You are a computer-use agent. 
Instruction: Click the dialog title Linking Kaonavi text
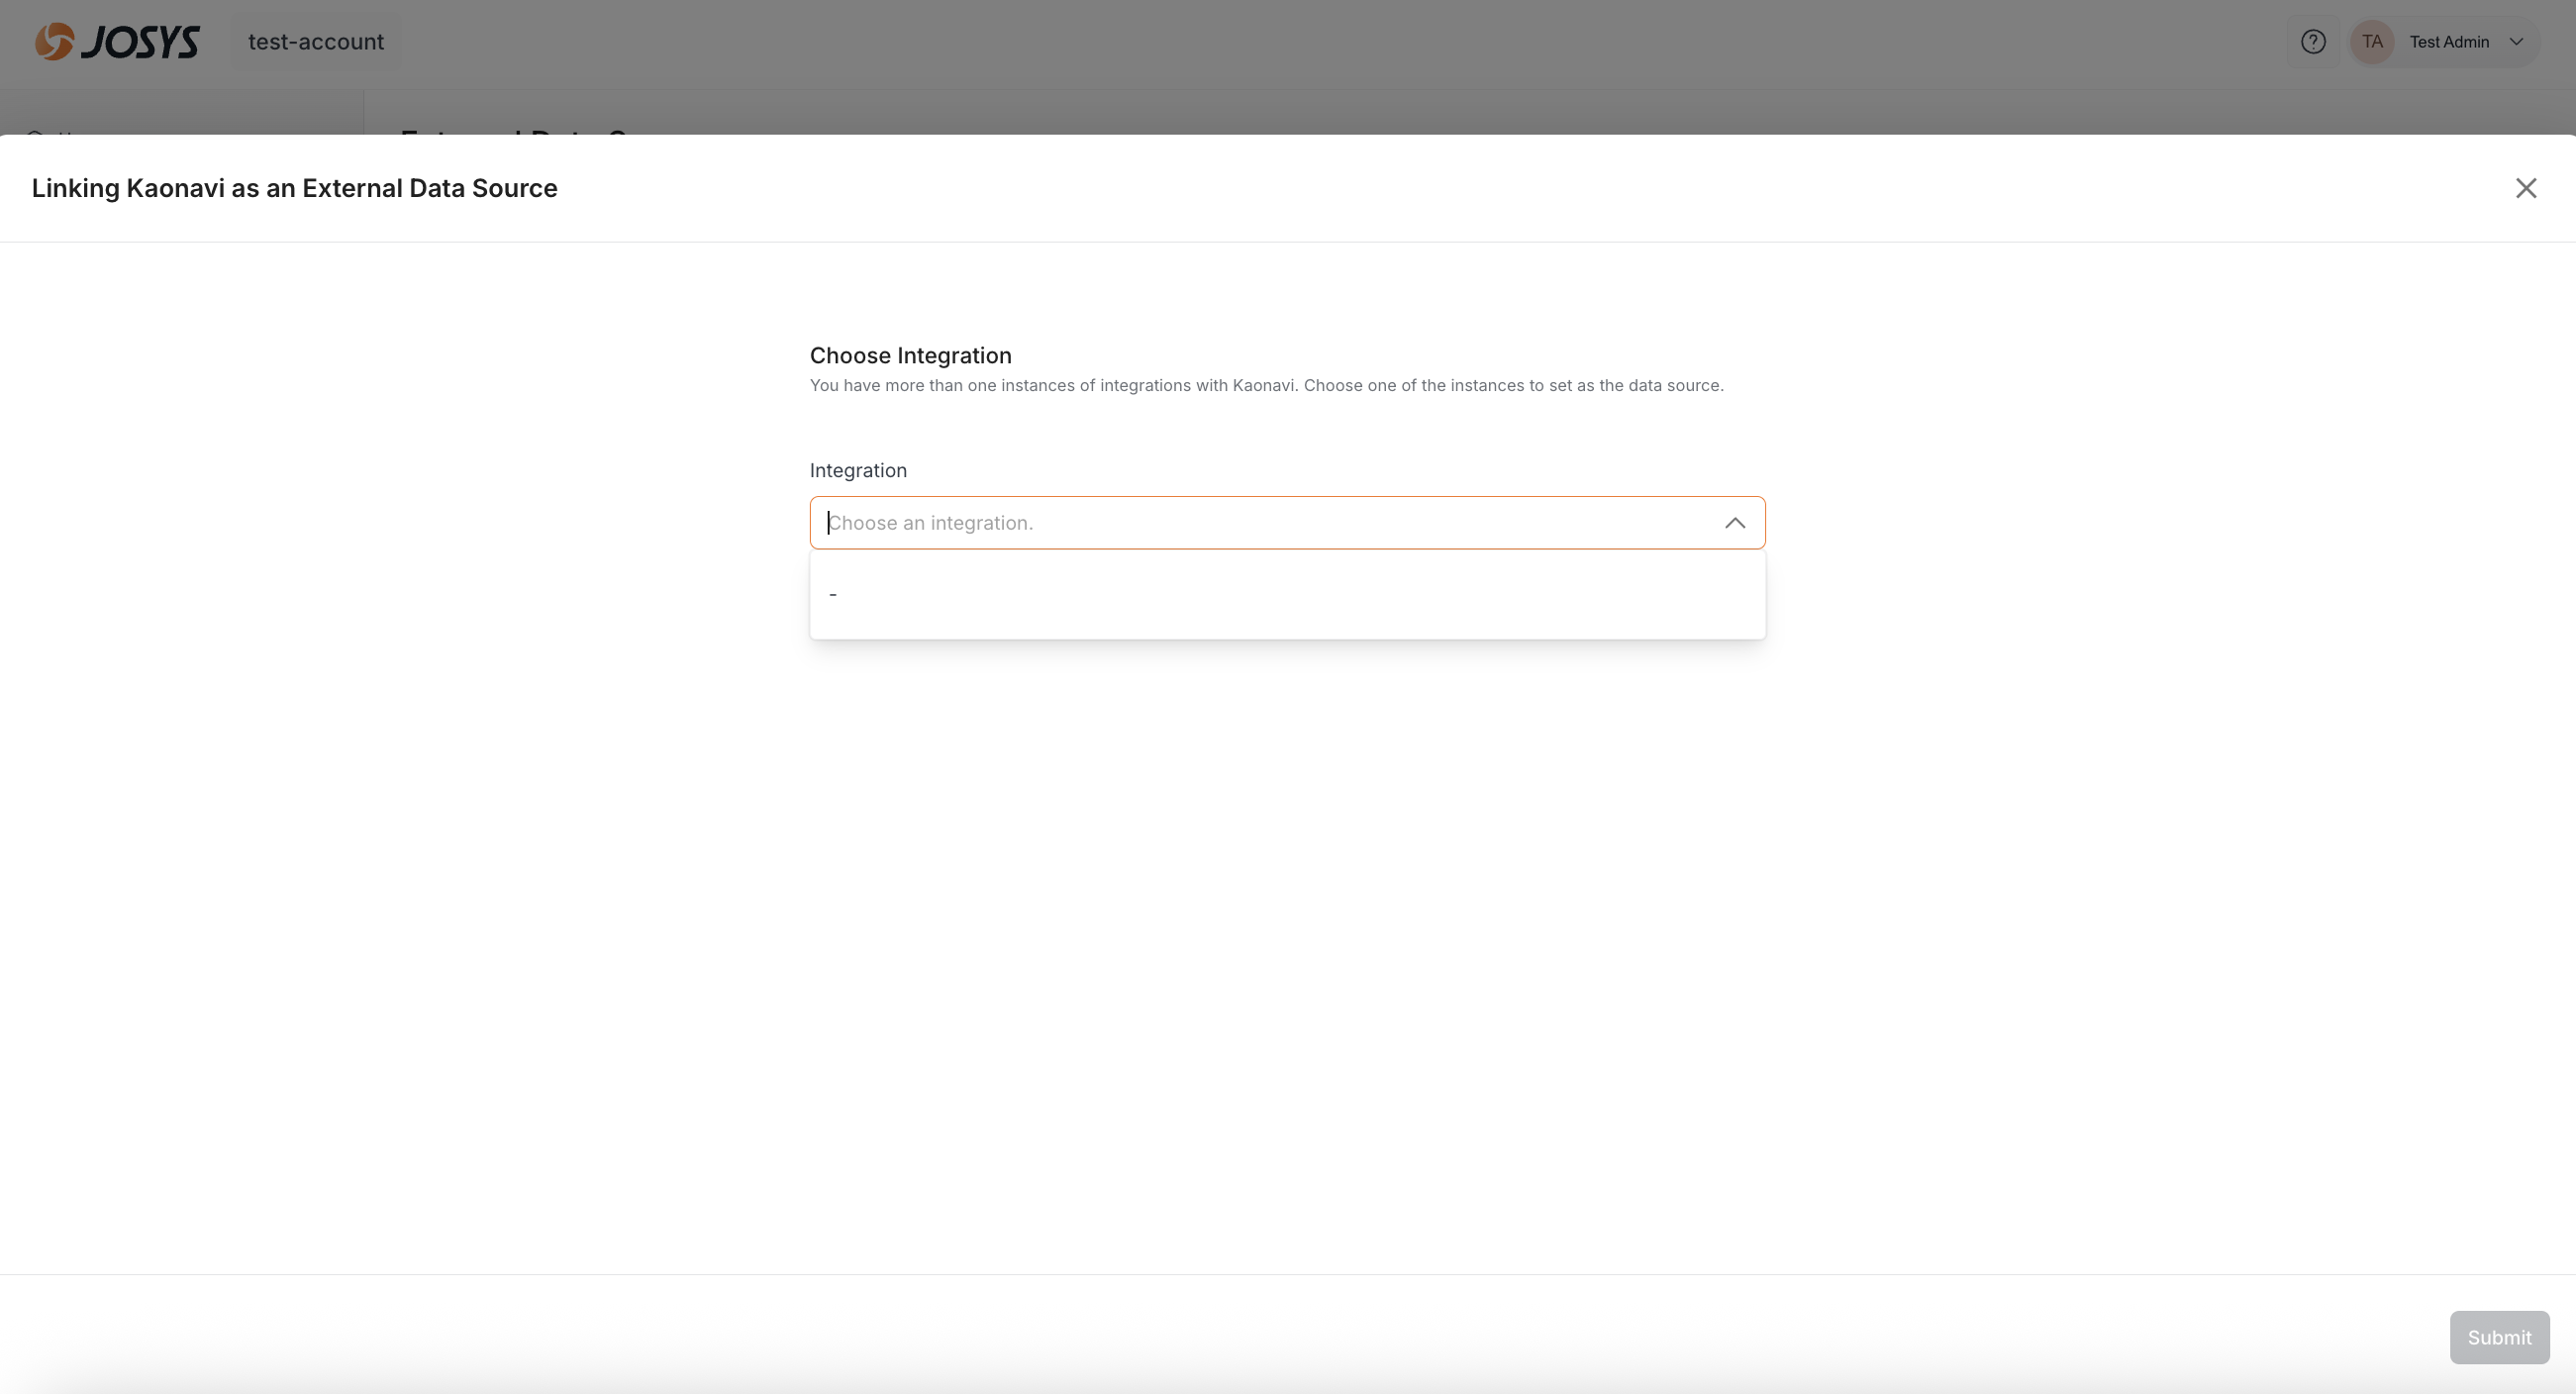(294, 188)
